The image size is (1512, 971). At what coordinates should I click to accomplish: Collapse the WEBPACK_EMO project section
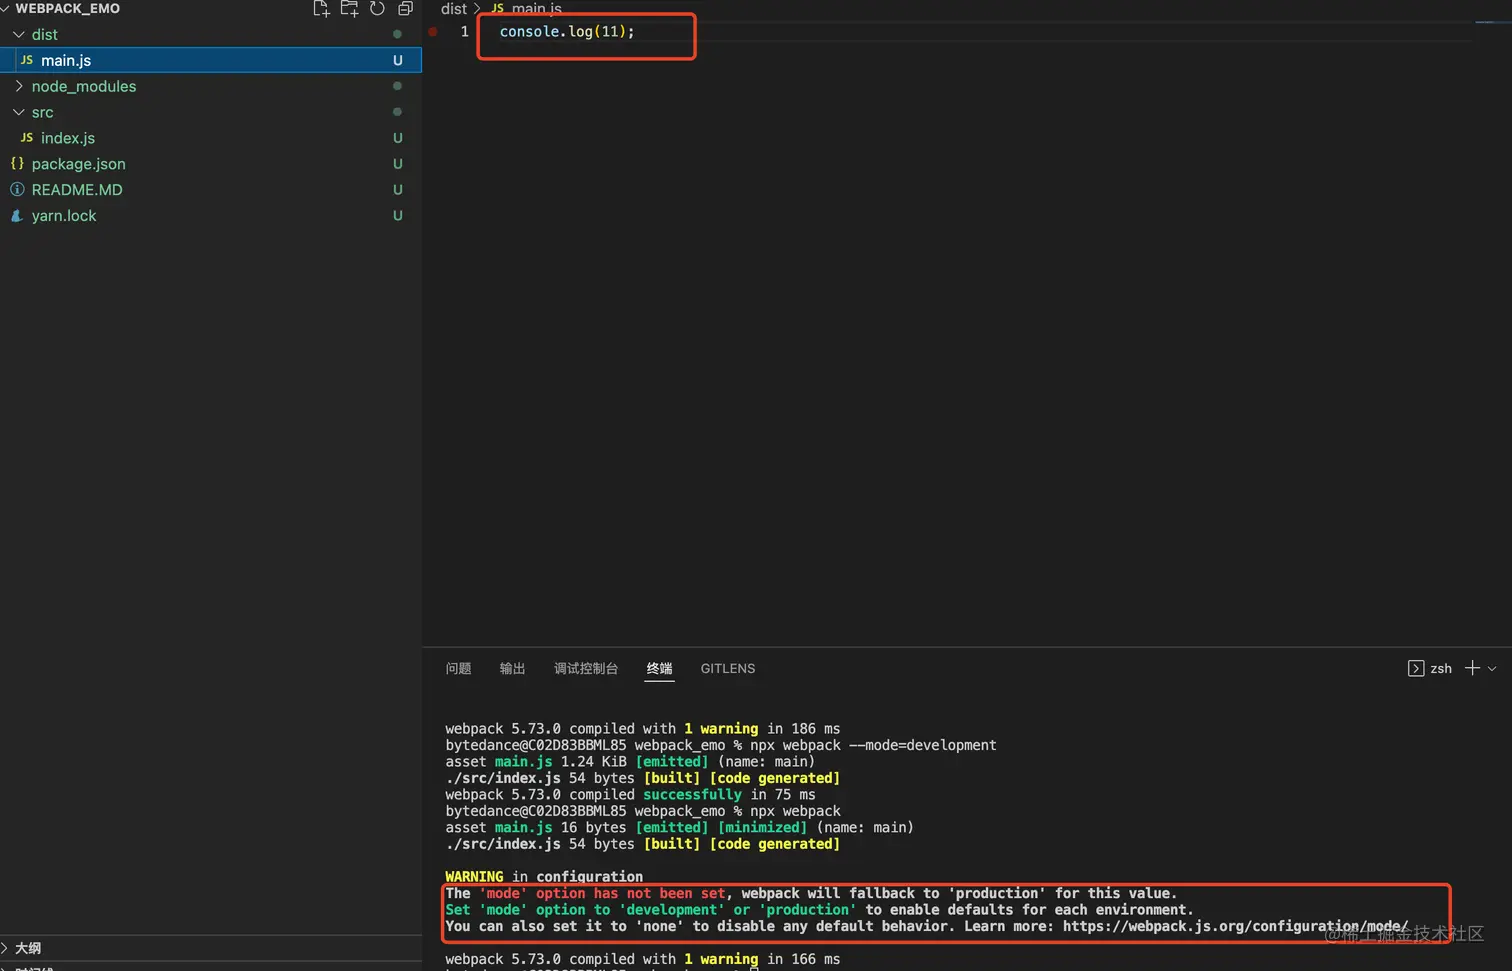pyautogui.click(x=5, y=8)
